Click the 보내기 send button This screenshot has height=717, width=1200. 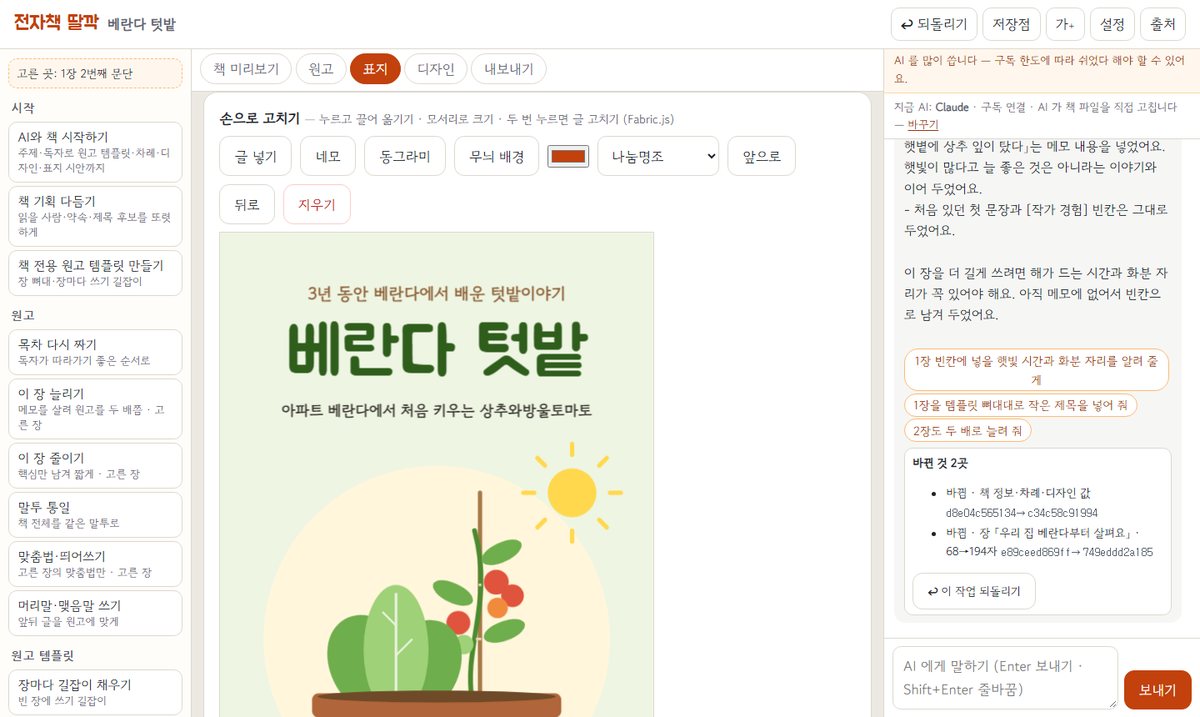pyautogui.click(x=1157, y=690)
